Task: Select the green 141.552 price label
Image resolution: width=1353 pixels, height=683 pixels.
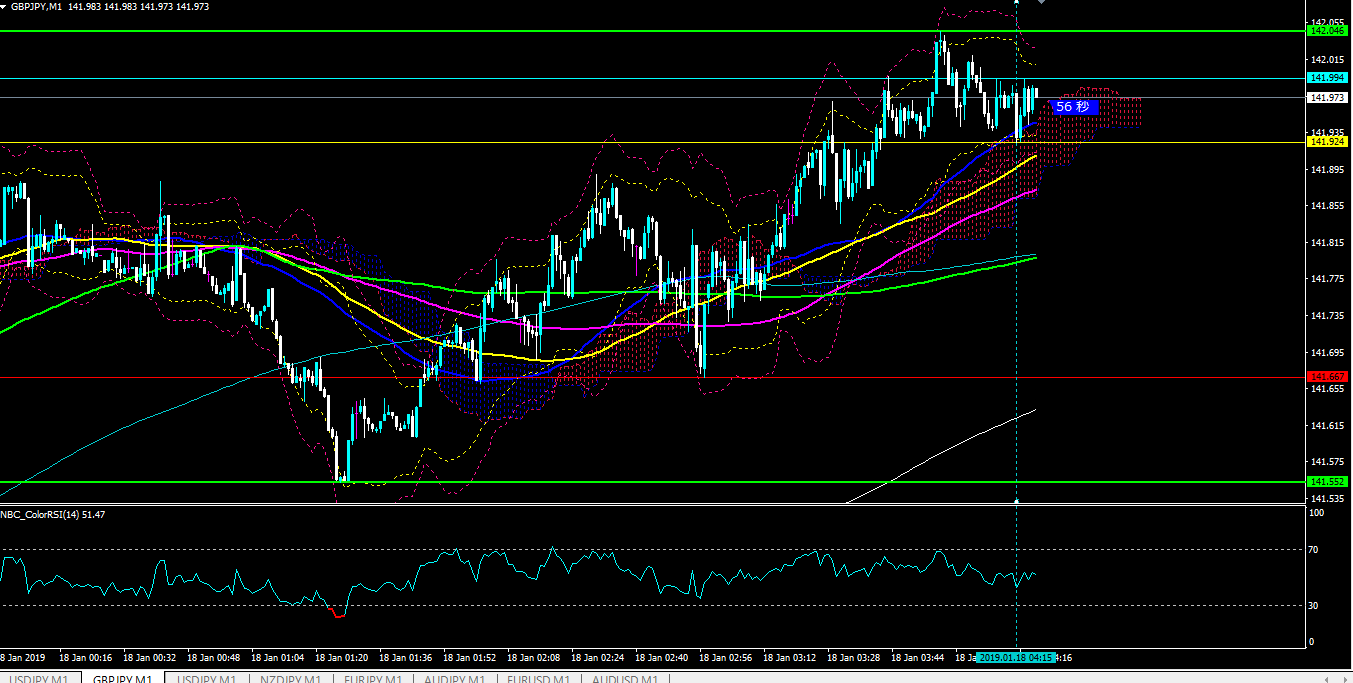Action: (1327, 481)
